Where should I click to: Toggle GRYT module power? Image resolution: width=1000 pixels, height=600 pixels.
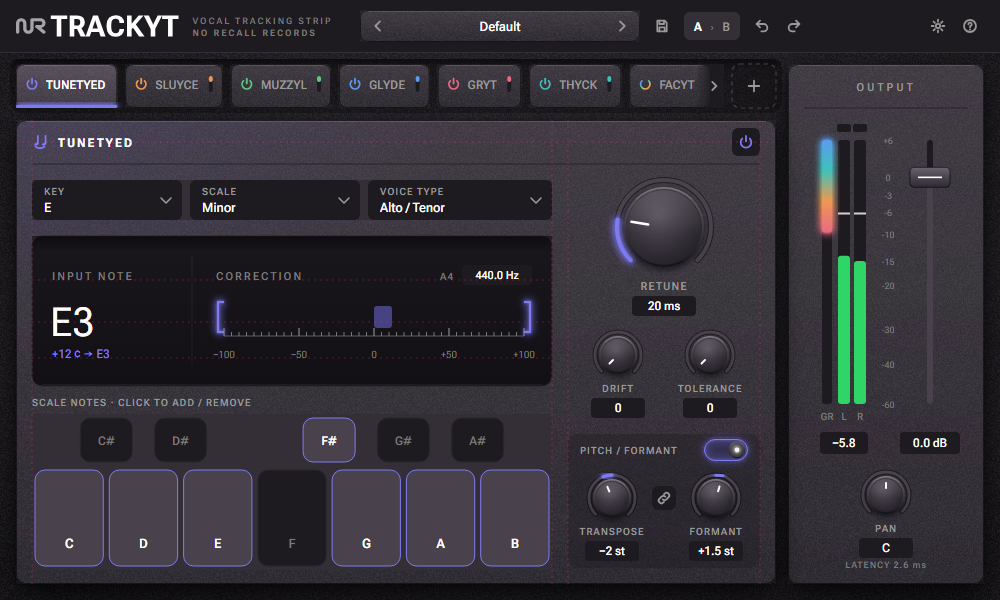tap(453, 84)
